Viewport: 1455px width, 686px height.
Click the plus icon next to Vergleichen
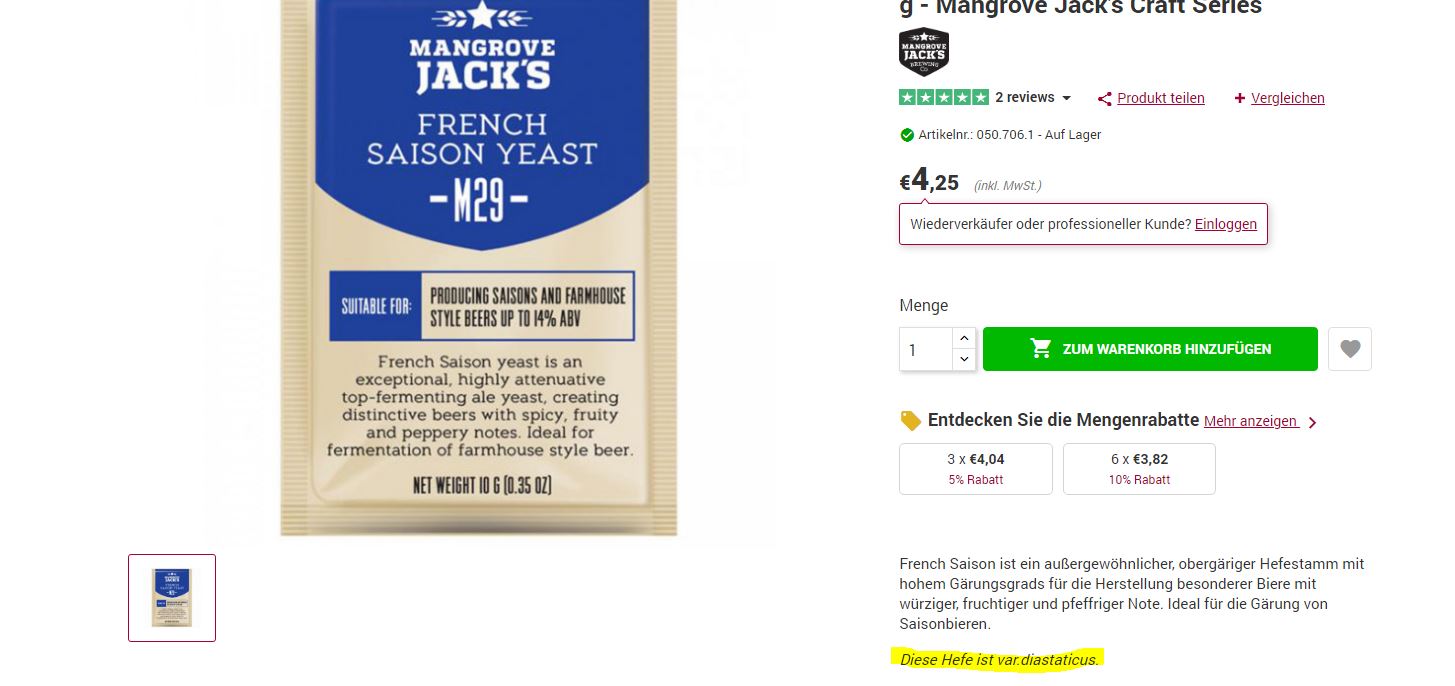pyautogui.click(x=1240, y=98)
